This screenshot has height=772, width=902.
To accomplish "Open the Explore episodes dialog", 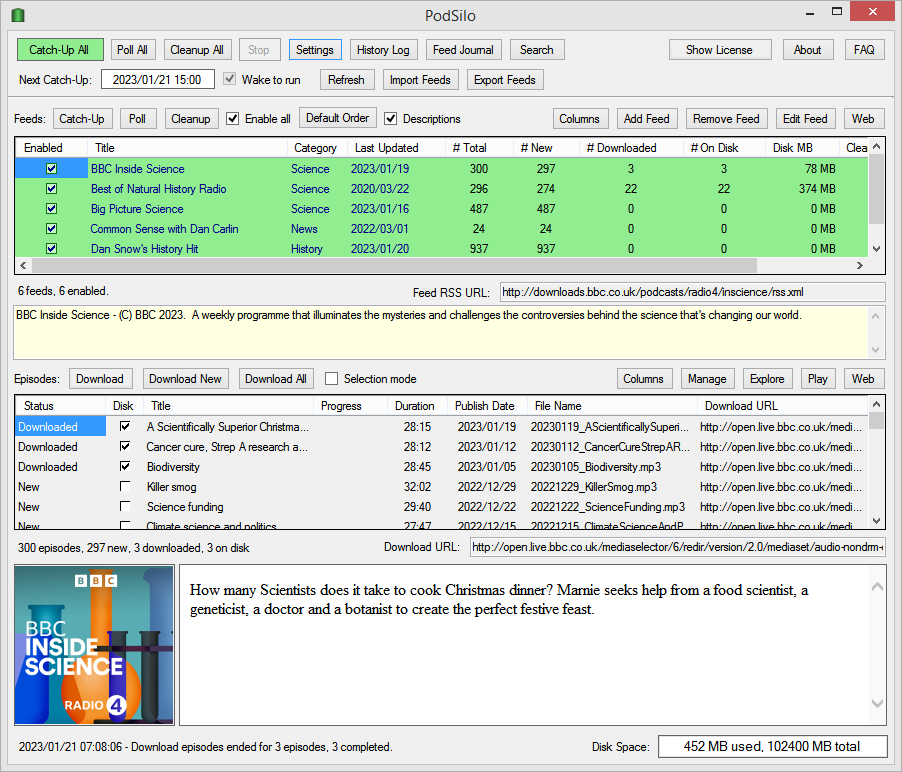I will coord(767,378).
